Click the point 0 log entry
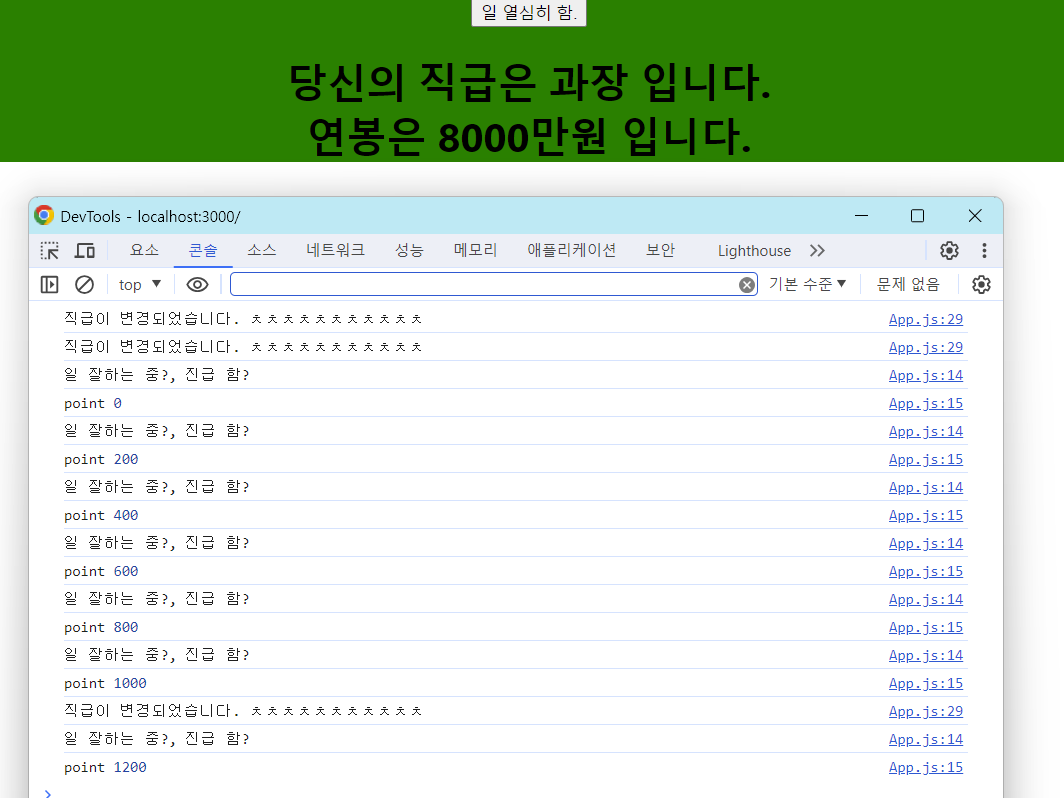Screen dimensions: 1064x798 point(93,403)
